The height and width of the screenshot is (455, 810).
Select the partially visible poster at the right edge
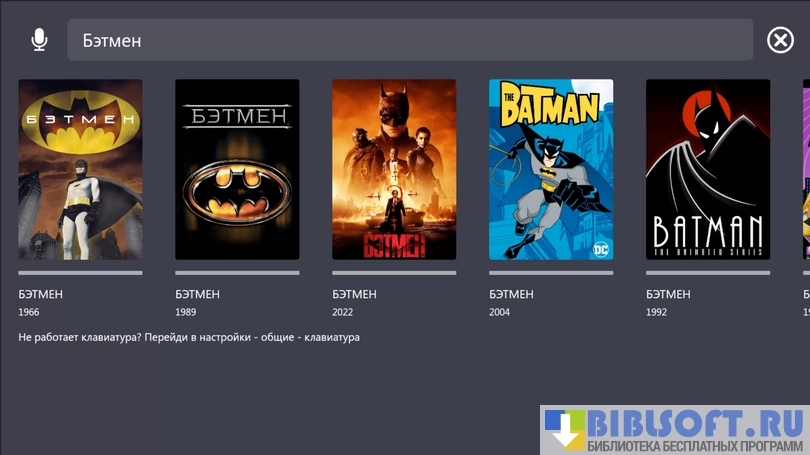805,169
